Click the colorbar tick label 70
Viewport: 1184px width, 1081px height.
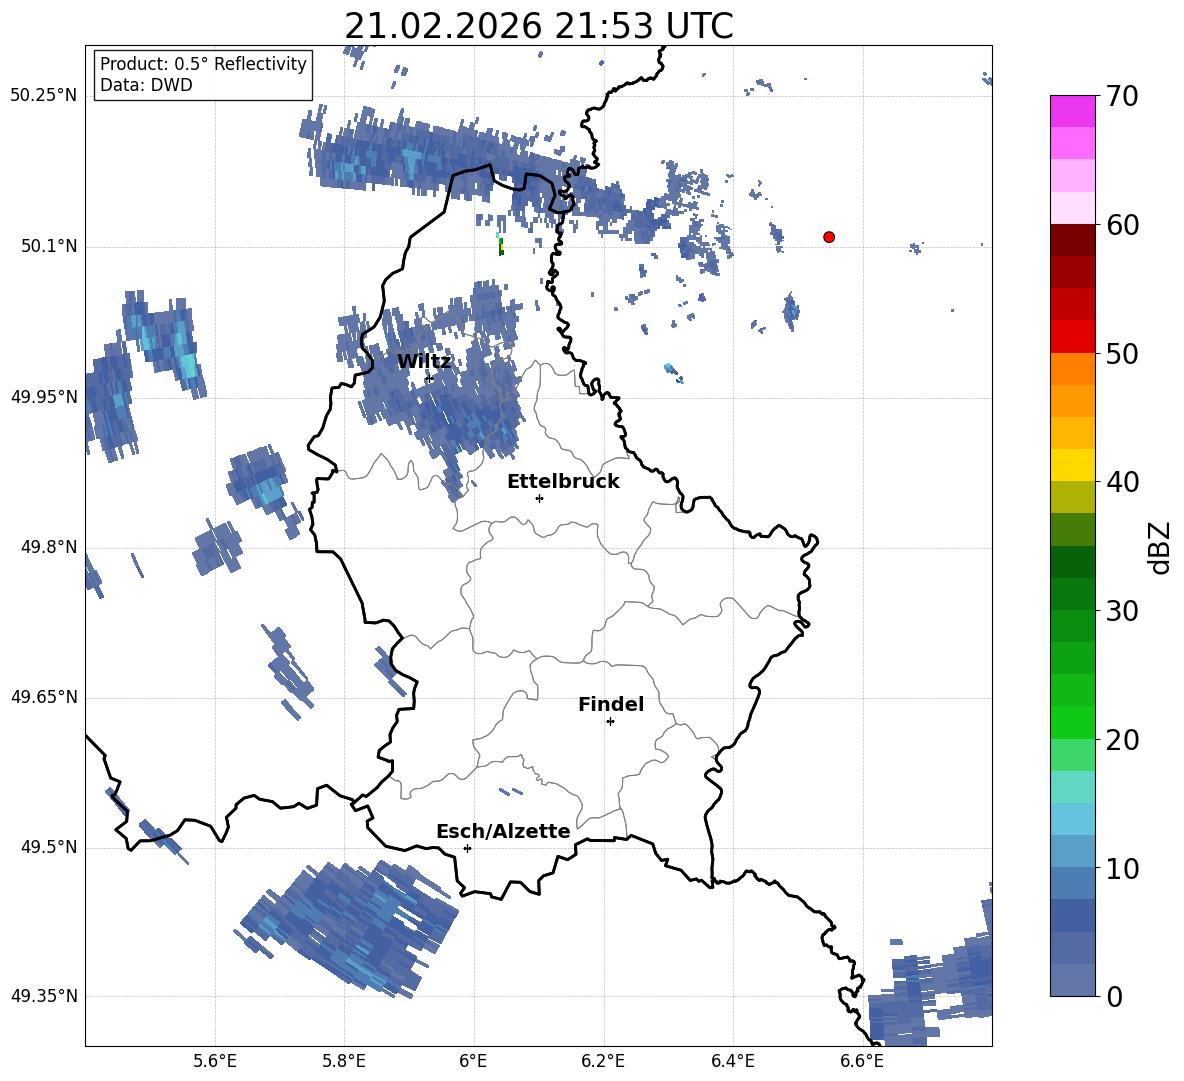(x=1122, y=97)
